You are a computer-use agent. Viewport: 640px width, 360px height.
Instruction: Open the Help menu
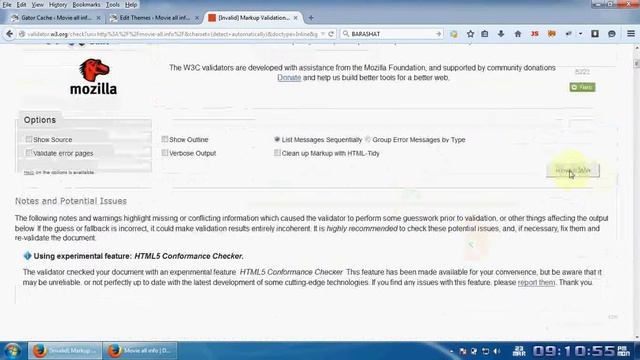click(x=131, y=4)
